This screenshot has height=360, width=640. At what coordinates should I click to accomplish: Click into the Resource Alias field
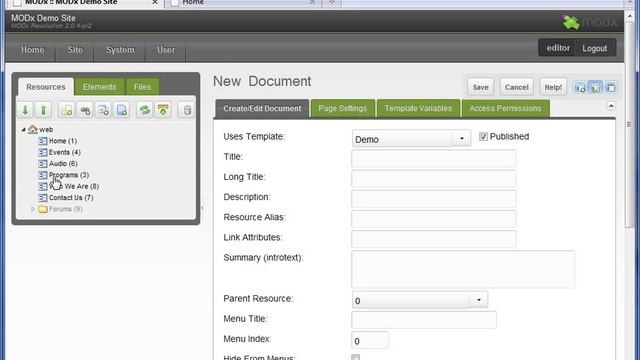pyautogui.click(x=433, y=219)
